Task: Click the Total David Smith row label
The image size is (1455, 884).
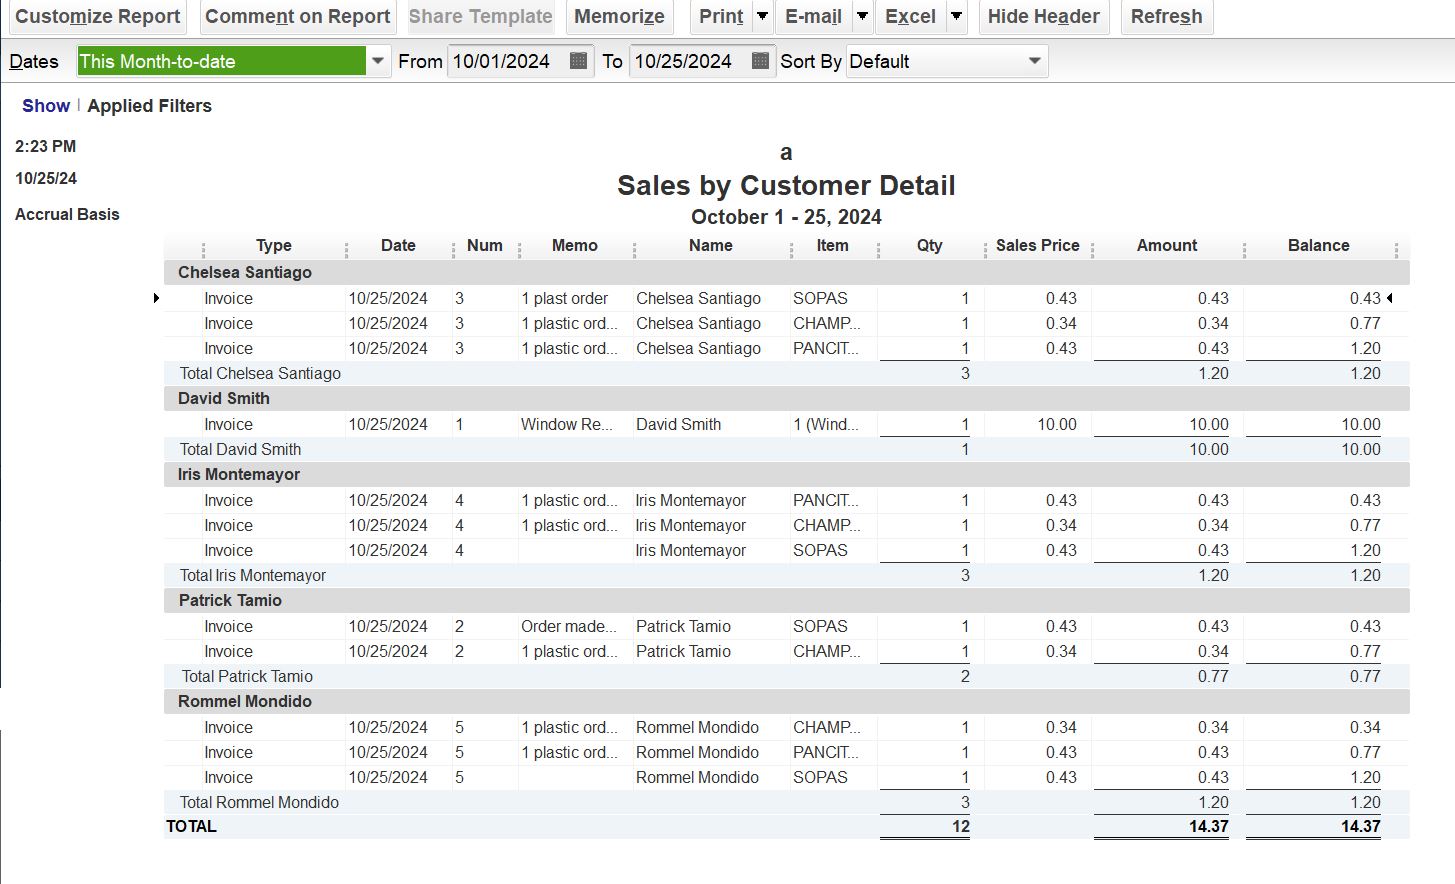Action: 240,450
